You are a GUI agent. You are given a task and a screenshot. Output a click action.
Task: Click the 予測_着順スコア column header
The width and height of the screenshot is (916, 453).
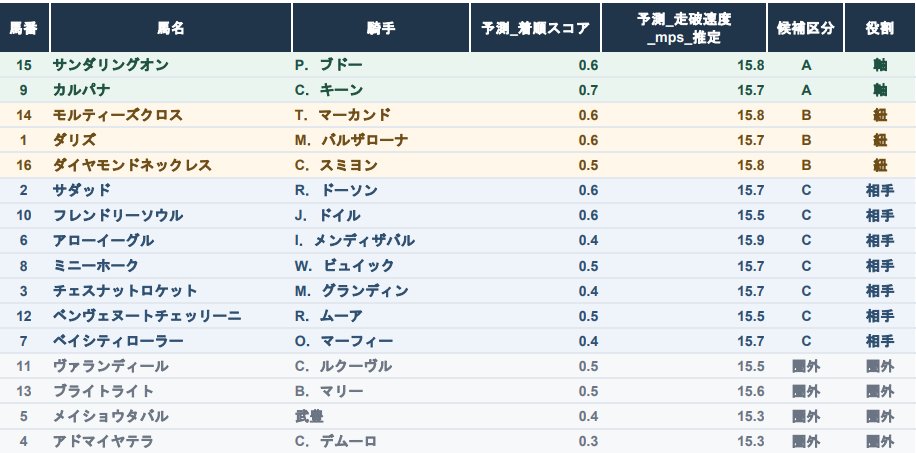click(535, 28)
